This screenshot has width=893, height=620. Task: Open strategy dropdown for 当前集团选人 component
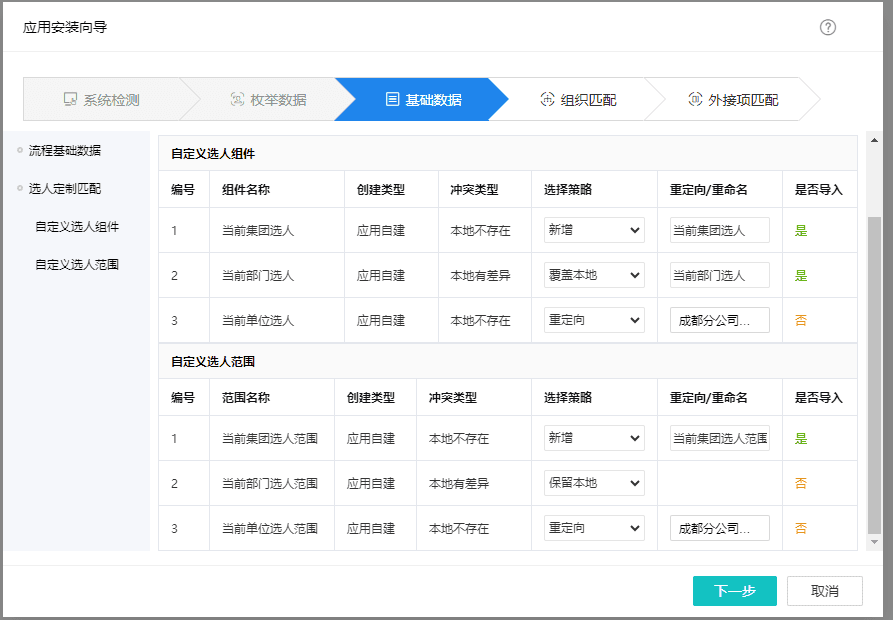tap(594, 230)
